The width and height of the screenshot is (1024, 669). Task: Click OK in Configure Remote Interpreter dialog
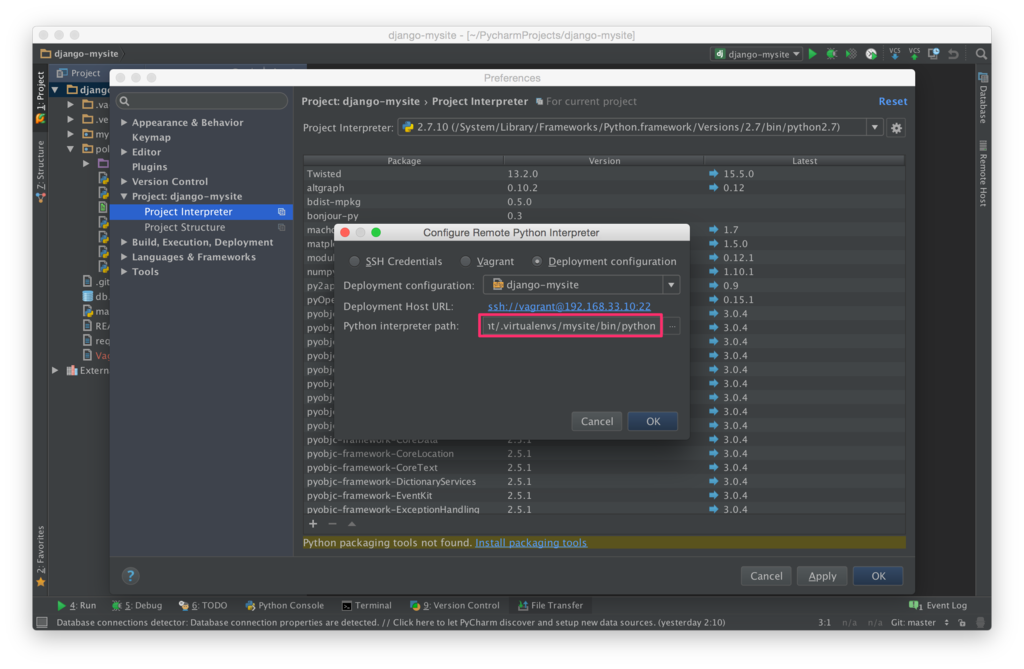click(x=653, y=421)
